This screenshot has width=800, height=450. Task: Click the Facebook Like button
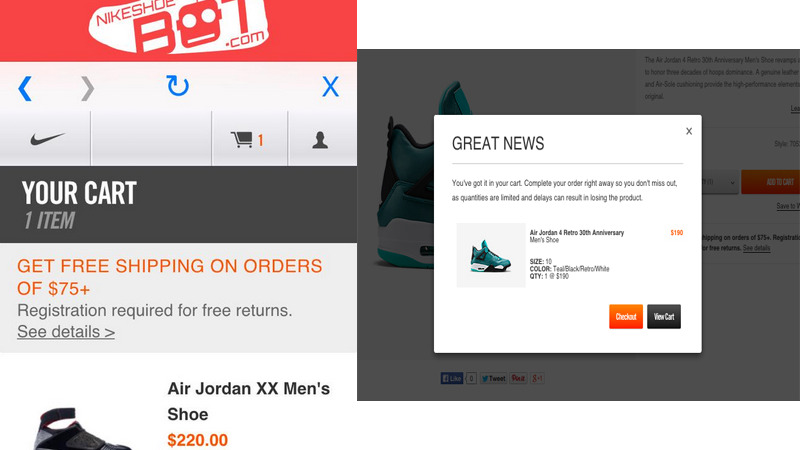click(452, 378)
